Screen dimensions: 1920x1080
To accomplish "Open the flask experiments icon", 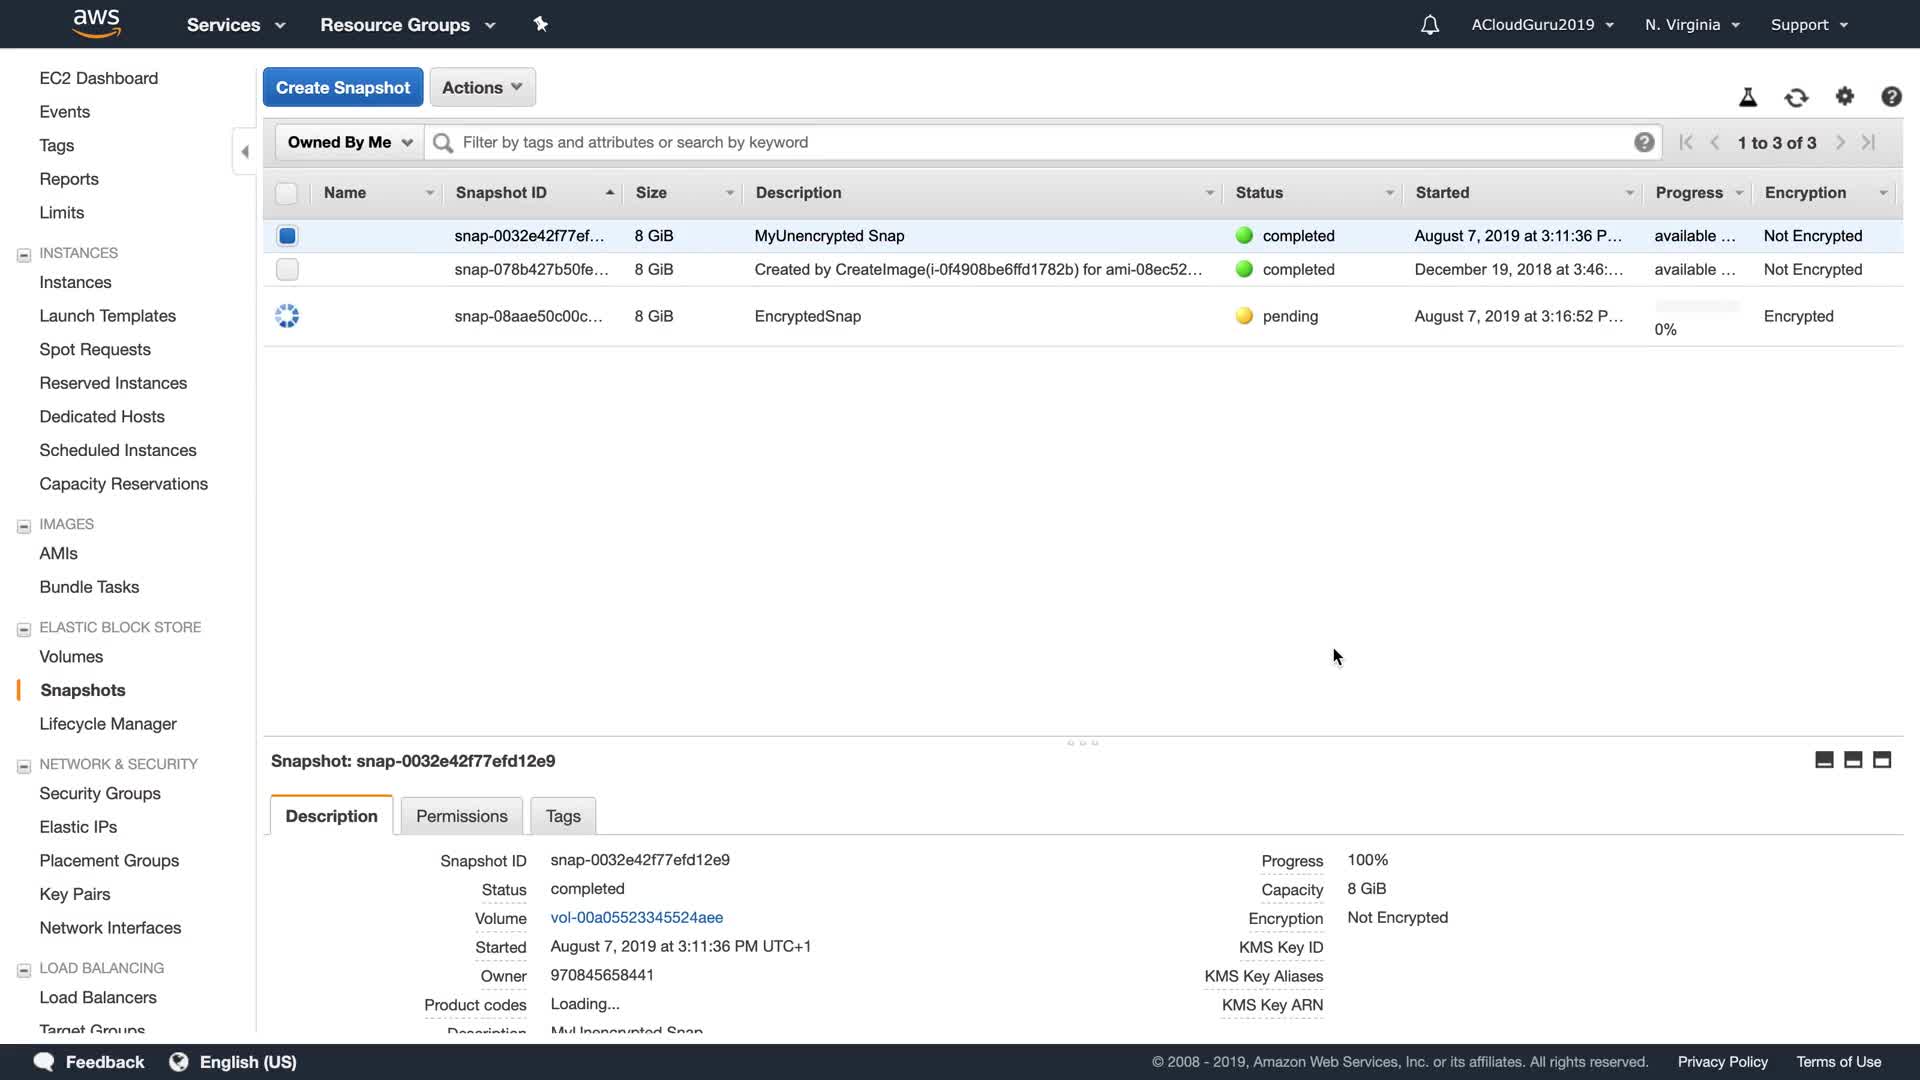I will point(1748,97).
